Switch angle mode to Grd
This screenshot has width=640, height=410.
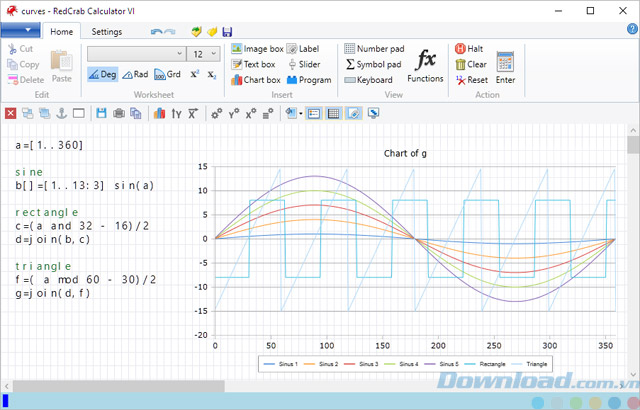click(168, 74)
